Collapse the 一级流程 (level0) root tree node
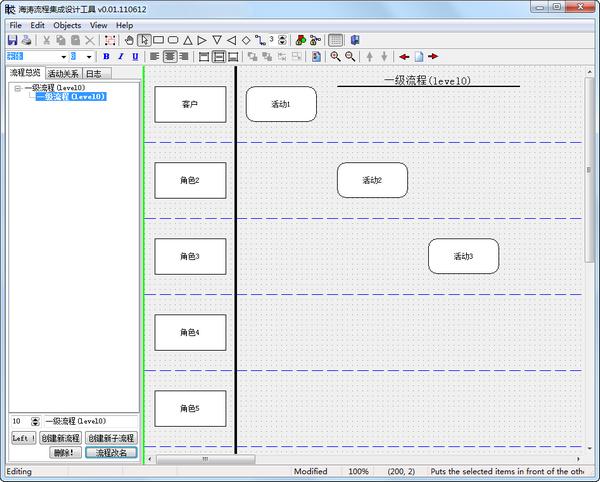 coord(17,88)
